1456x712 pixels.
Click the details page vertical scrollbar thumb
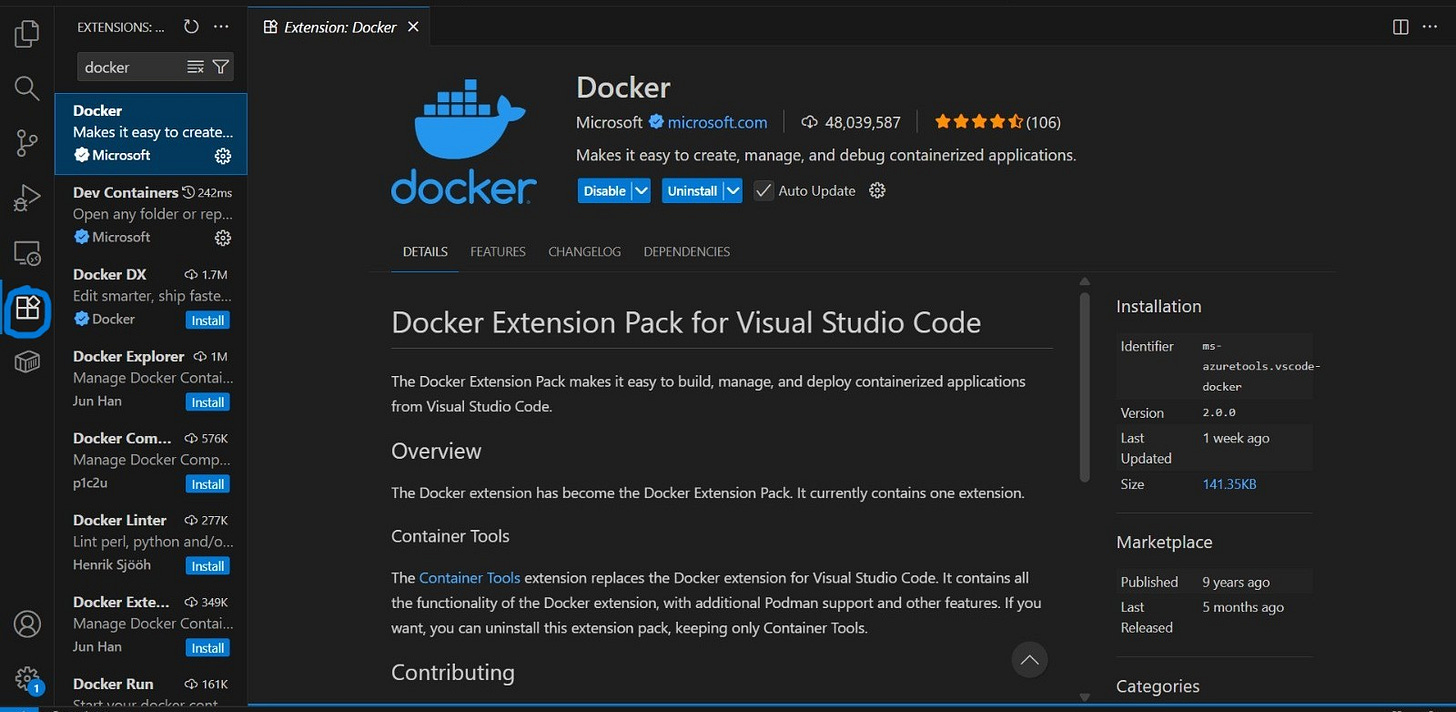[x=1085, y=387]
